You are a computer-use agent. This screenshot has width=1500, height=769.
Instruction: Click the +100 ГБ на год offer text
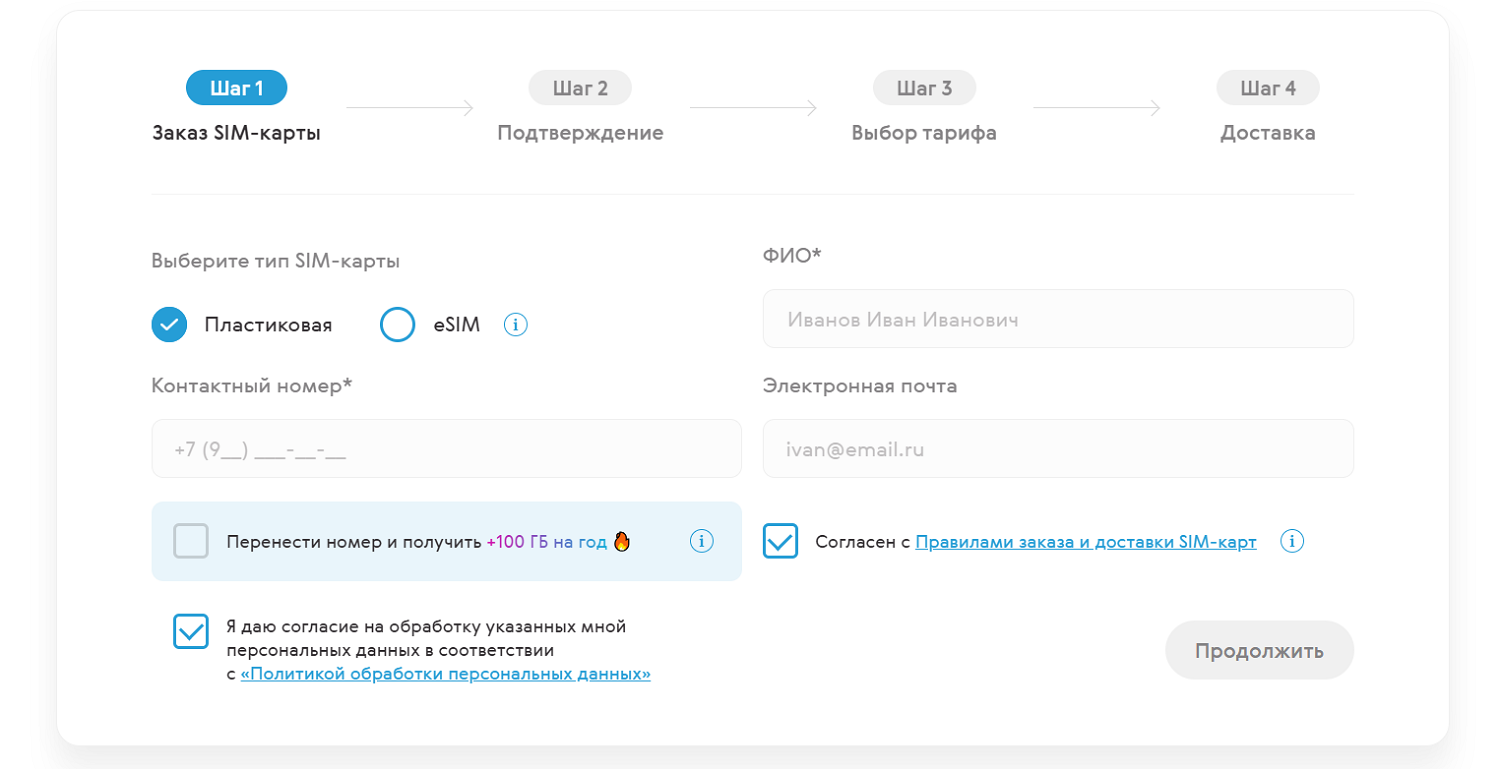[x=546, y=542]
